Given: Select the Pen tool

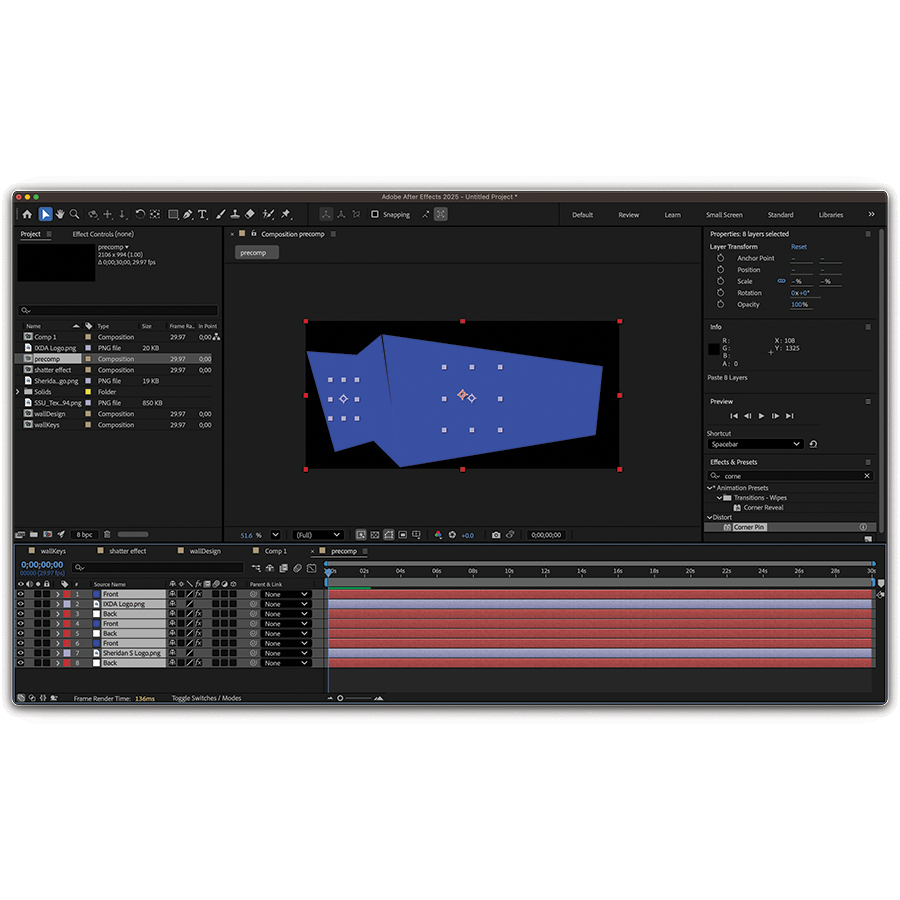Looking at the screenshot, I should click(188, 214).
